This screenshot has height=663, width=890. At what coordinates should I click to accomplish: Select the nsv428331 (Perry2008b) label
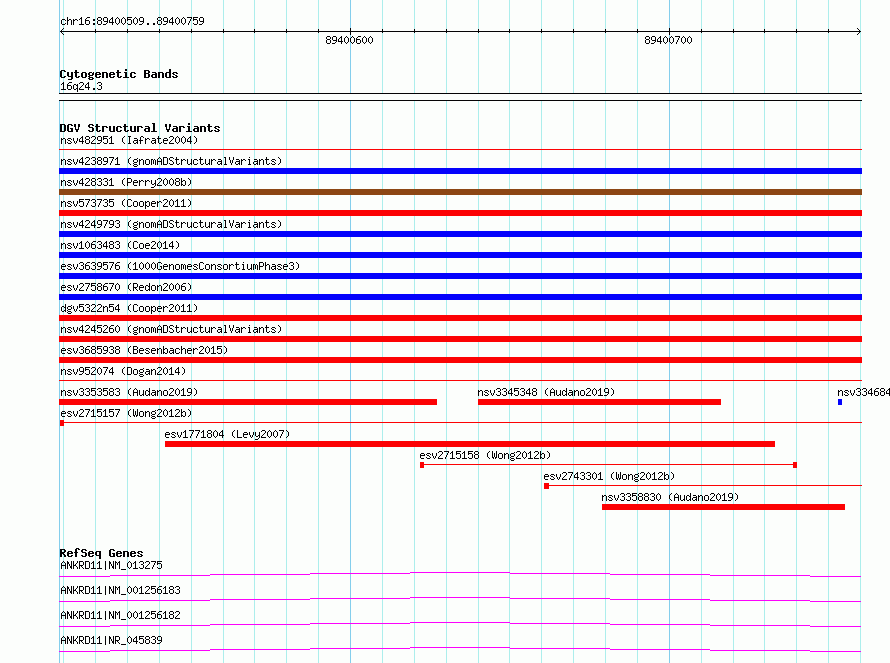pos(126,182)
